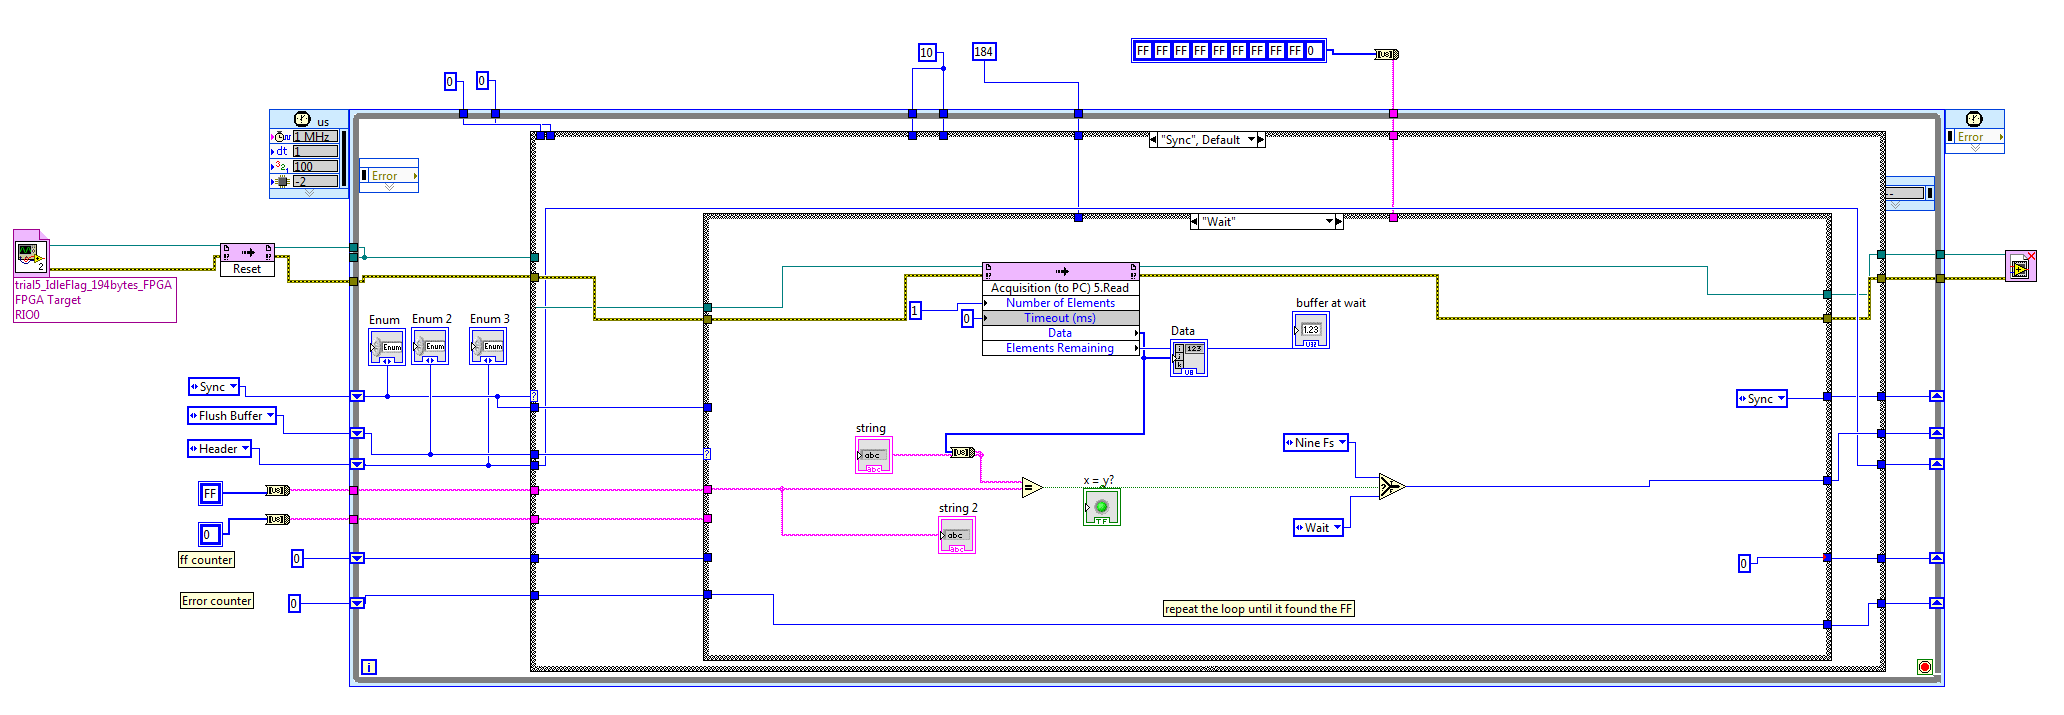Click the x = y? boolean indicator
The width and height of the screenshot is (2064, 715).
[1102, 507]
